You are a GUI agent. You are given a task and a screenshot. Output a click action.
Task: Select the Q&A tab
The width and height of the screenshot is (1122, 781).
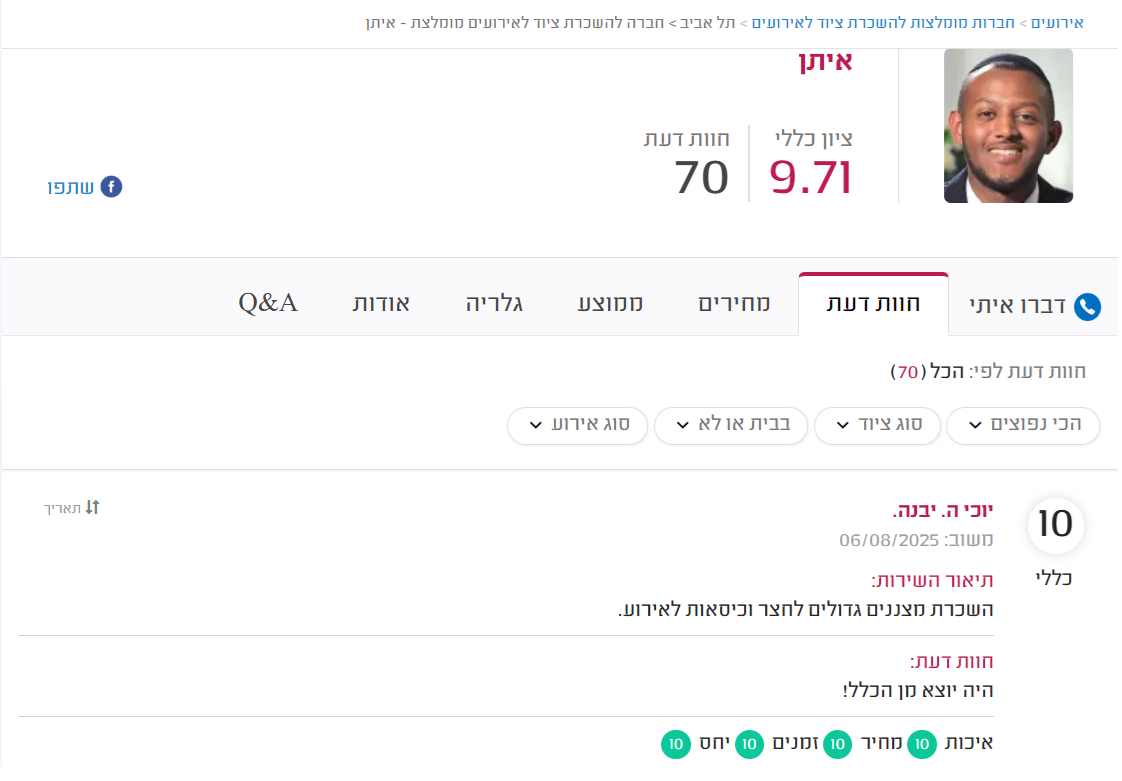(x=268, y=304)
